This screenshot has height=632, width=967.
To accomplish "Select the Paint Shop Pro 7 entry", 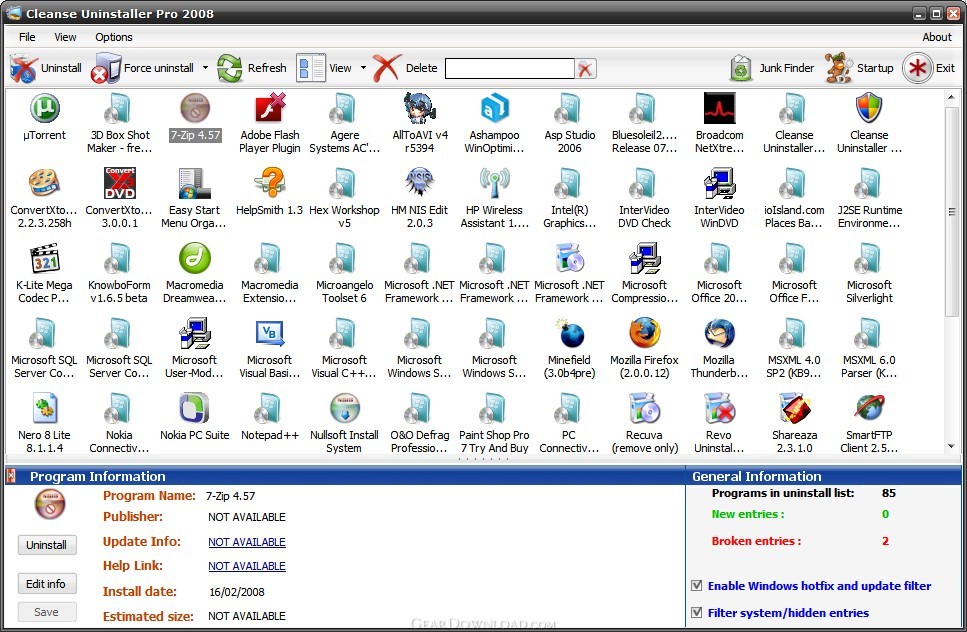I will (495, 424).
